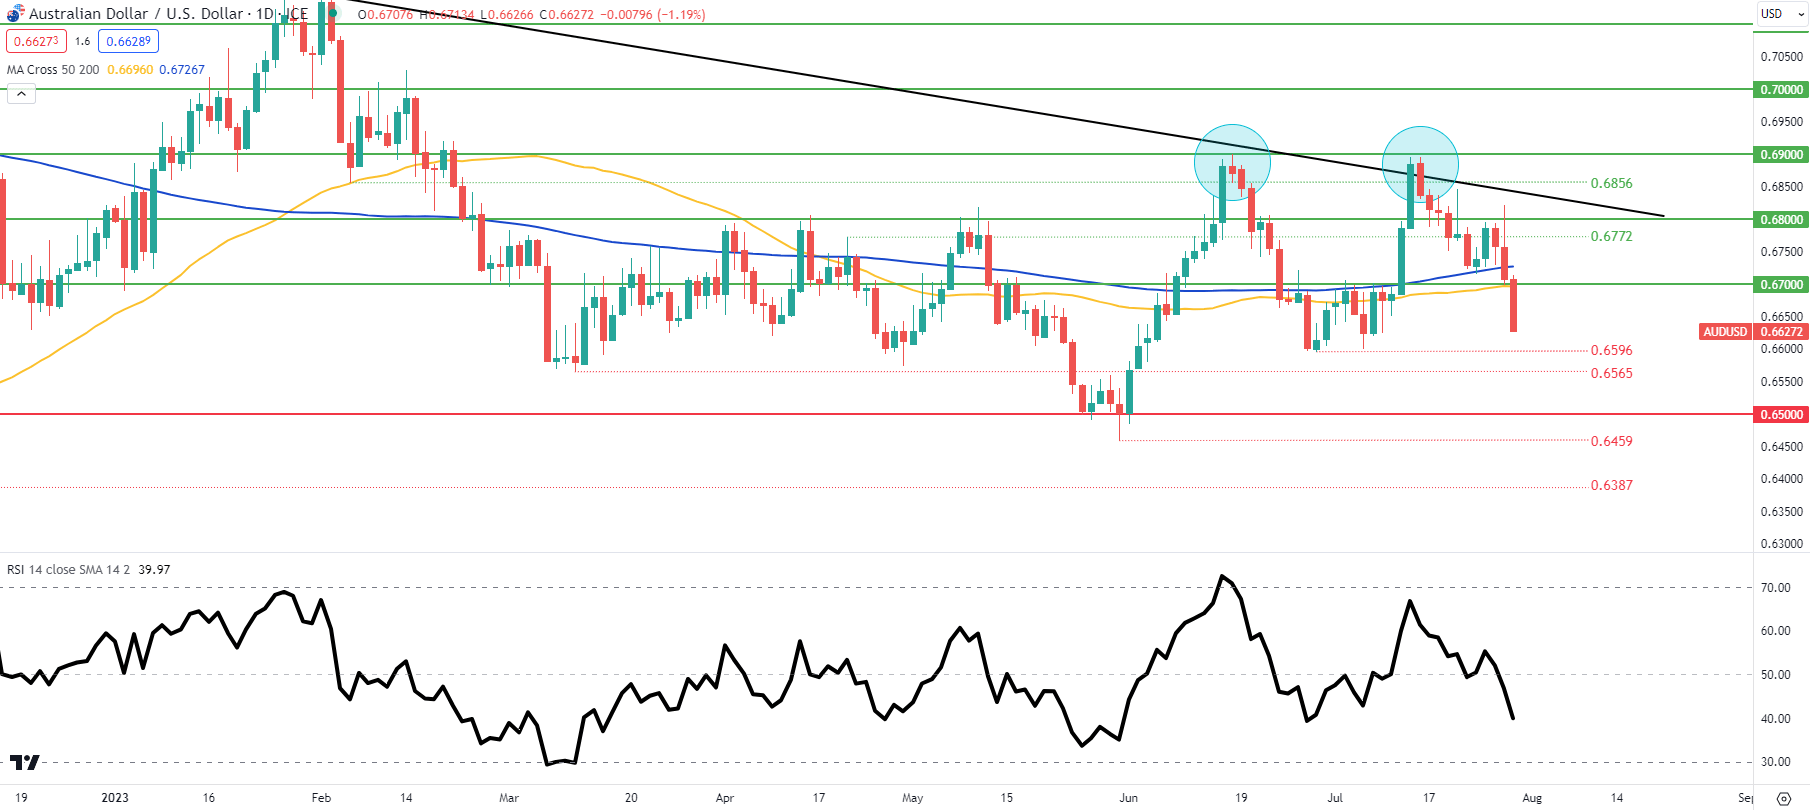Image resolution: width=1810 pixels, height=810 pixels.
Task: Click the low value L0.66266 in the header
Action: point(506,15)
